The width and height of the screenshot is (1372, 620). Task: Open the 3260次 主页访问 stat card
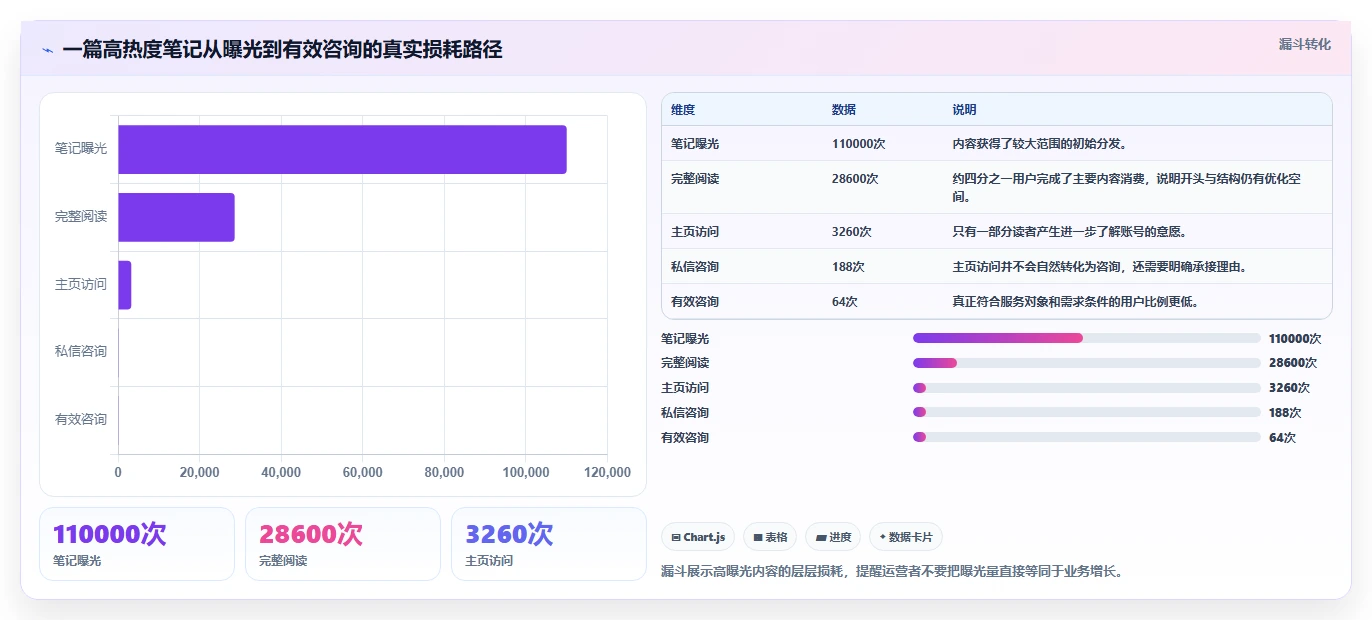point(549,544)
